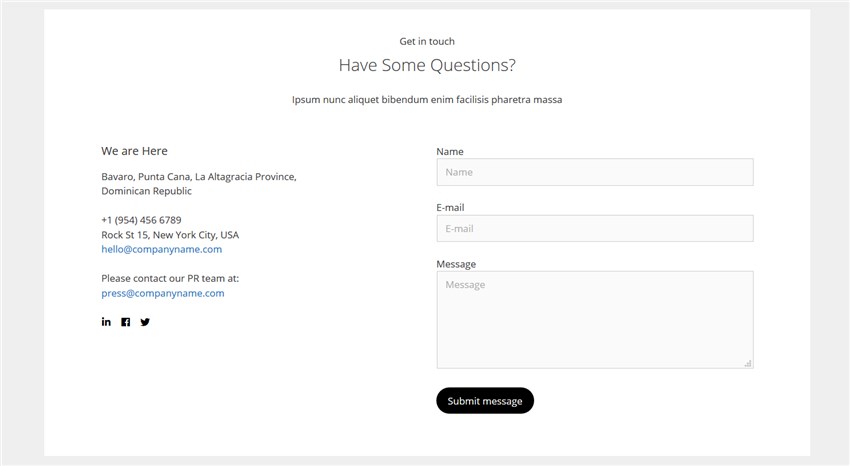Click the Message field label
Screen dimensions: 850x466
[456, 264]
